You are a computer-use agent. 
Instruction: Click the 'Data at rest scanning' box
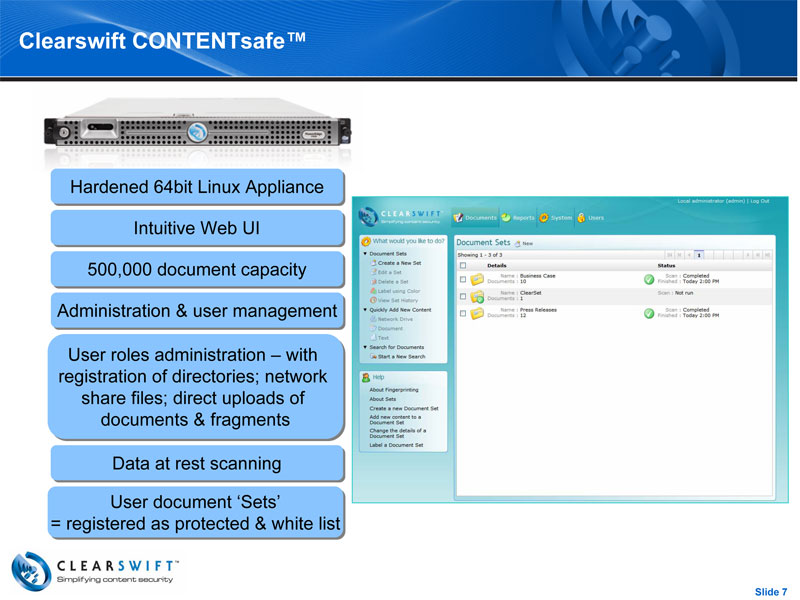pyautogui.click(x=197, y=463)
